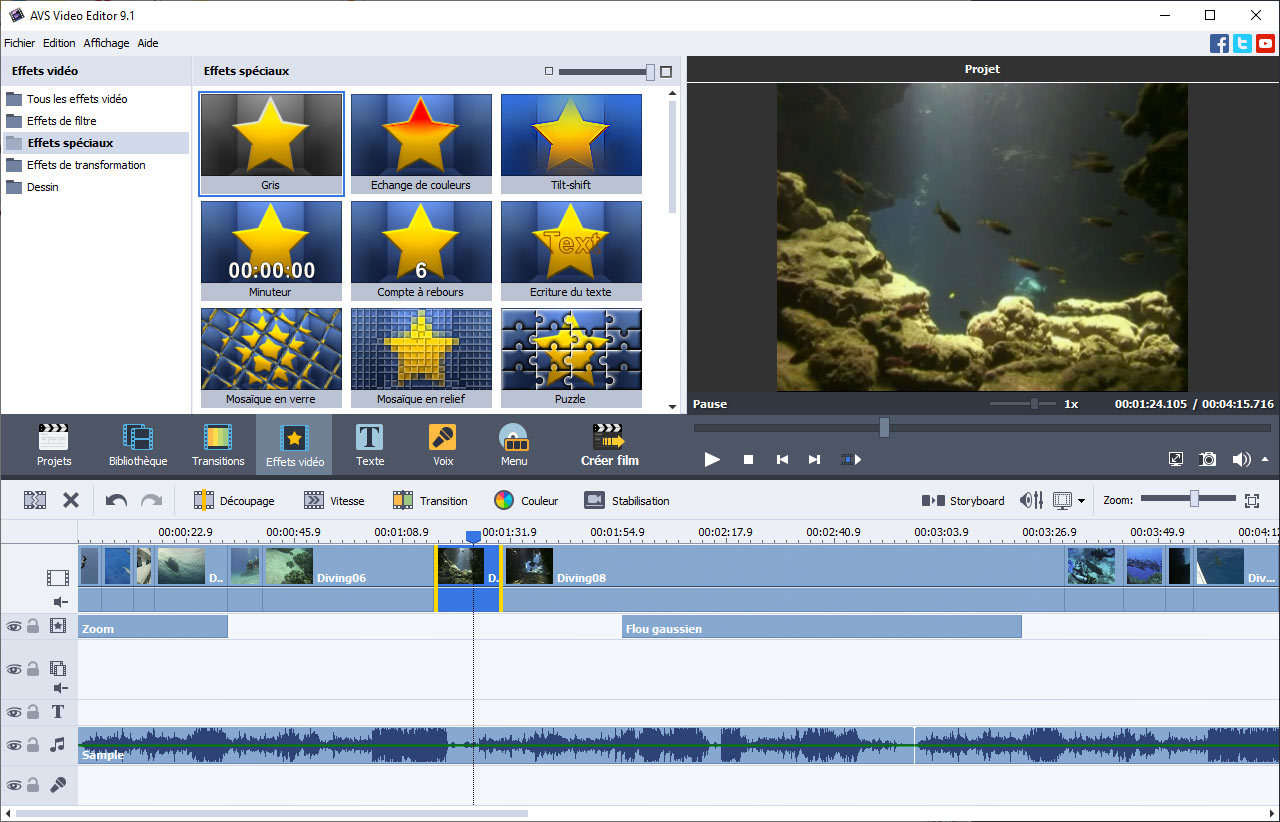Toggle visibility of the video effects track
The width and height of the screenshot is (1280, 822).
point(14,627)
